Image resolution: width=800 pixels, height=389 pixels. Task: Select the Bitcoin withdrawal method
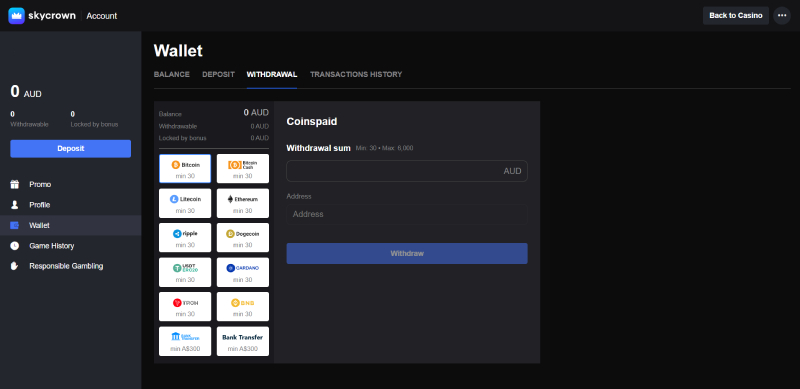click(x=185, y=168)
